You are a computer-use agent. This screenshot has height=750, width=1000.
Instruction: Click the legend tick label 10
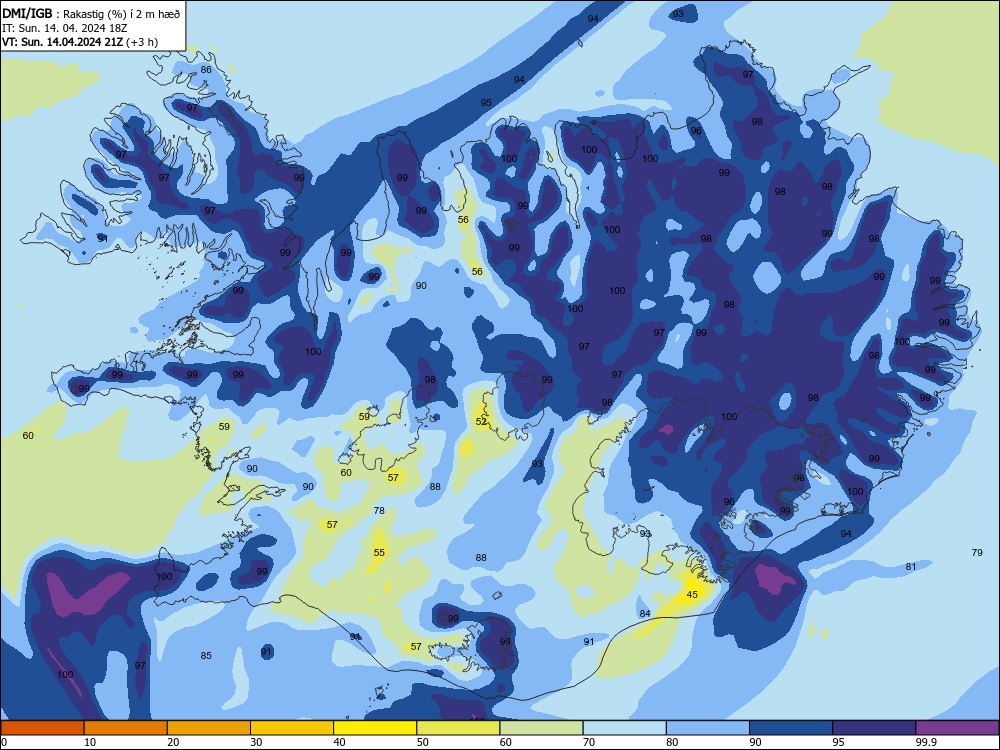[x=90, y=742]
